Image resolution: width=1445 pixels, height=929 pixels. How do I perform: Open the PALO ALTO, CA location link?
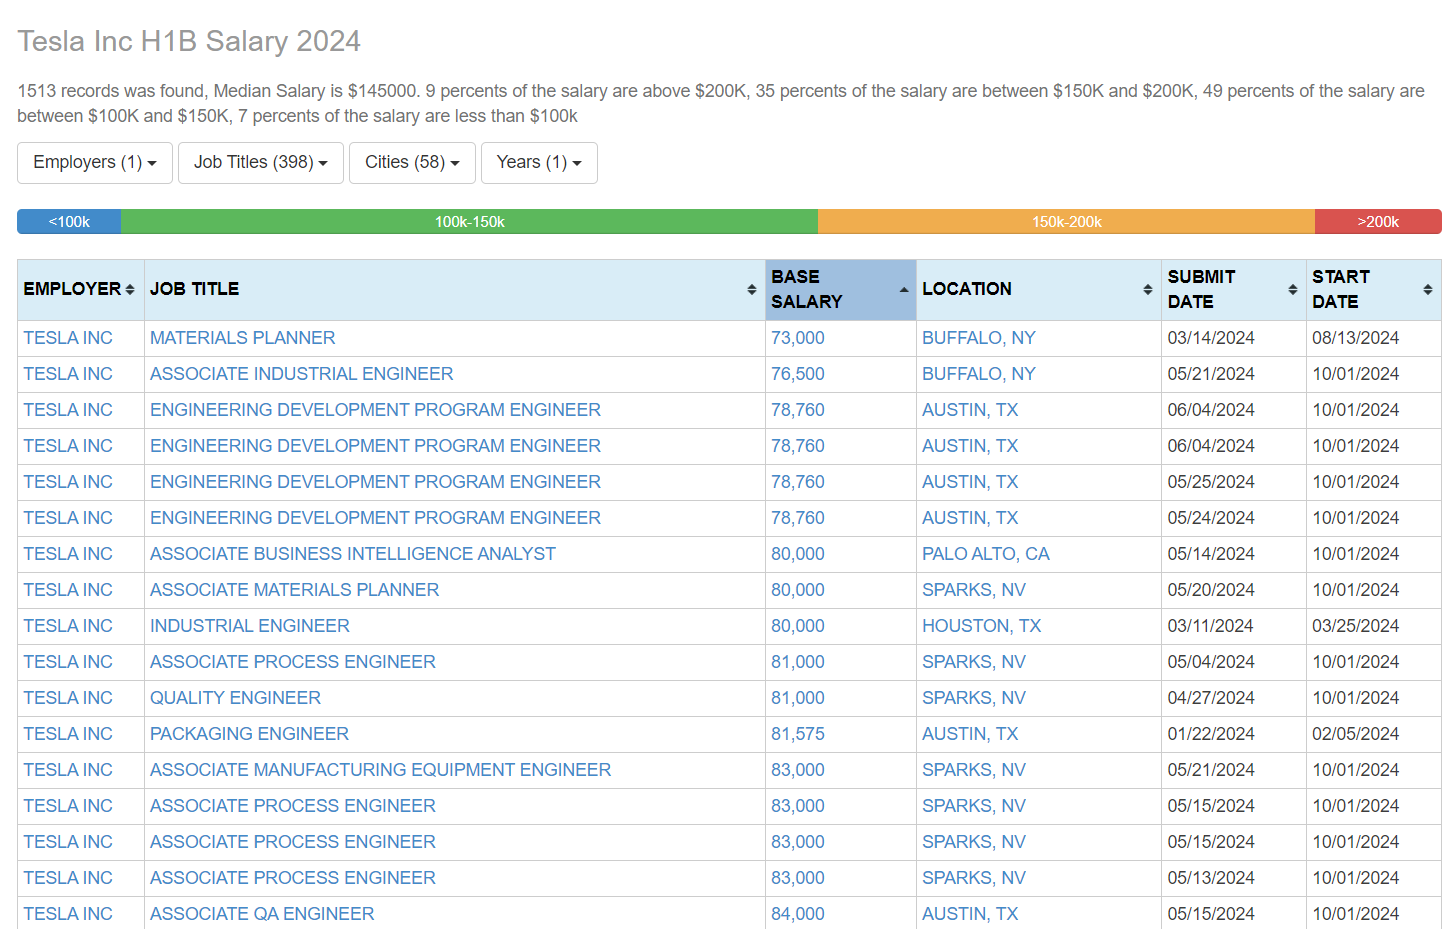(986, 554)
